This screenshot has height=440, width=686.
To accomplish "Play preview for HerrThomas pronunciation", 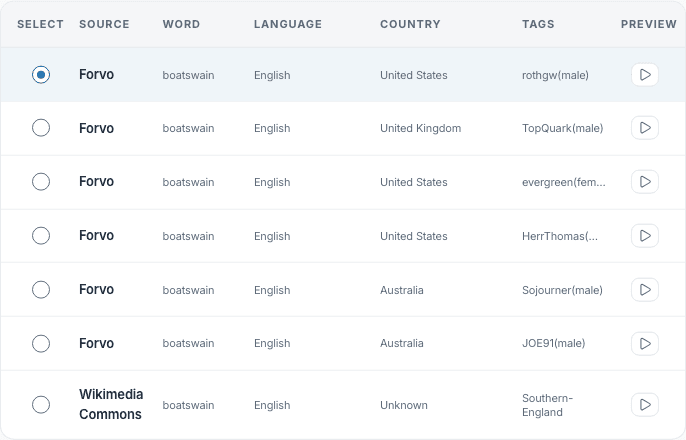I will tap(645, 236).
